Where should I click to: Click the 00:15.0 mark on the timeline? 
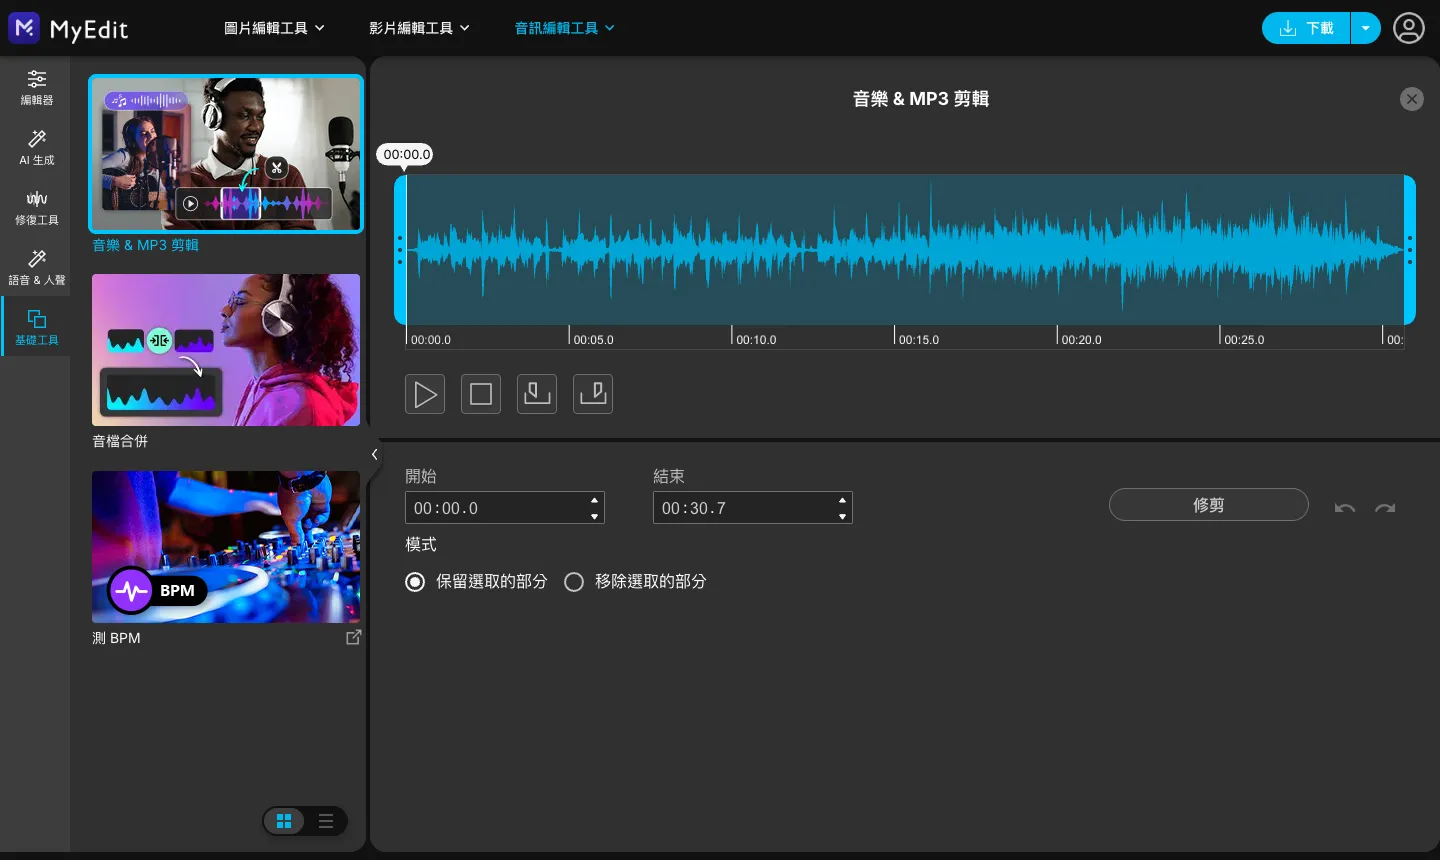(918, 340)
